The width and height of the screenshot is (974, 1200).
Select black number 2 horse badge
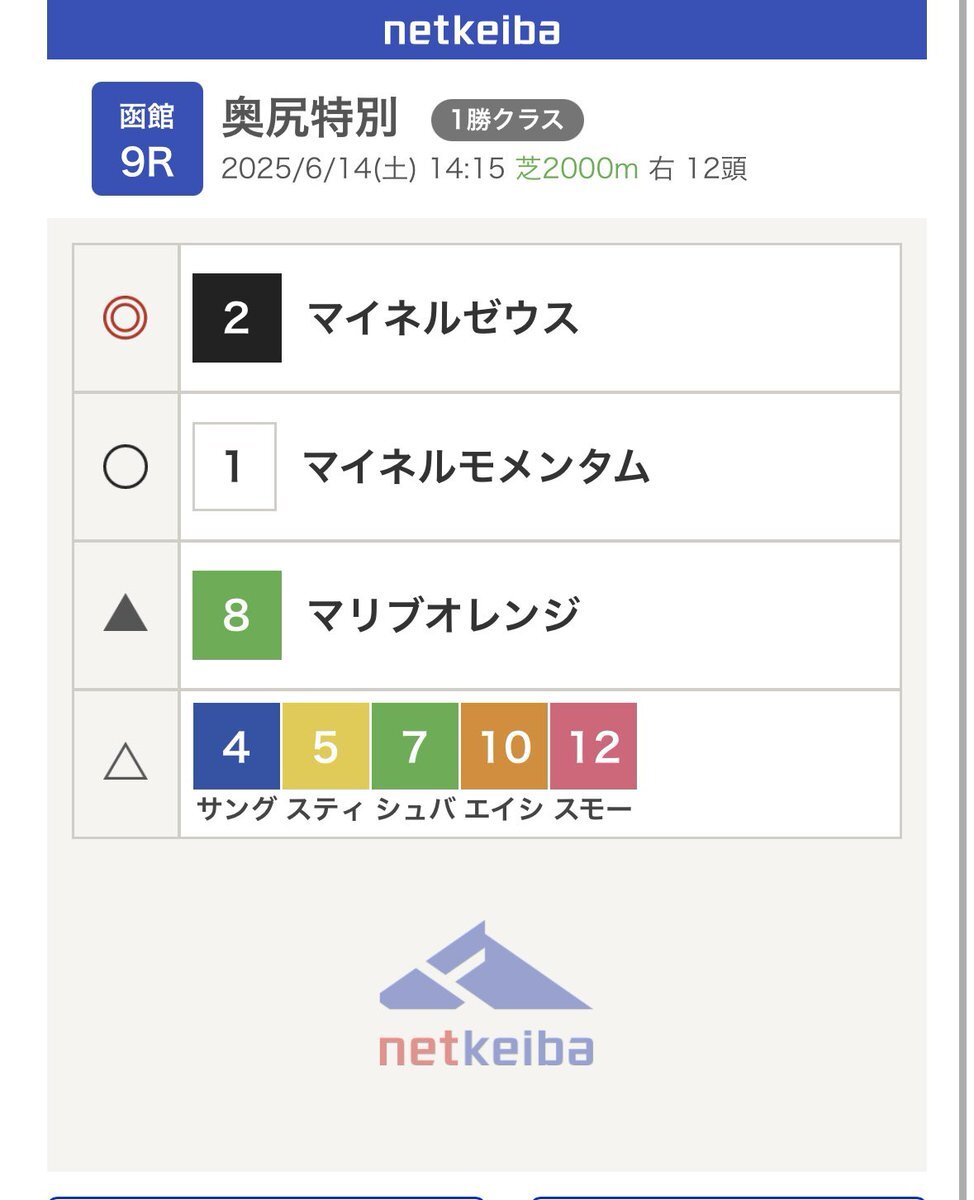(x=237, y=318)
